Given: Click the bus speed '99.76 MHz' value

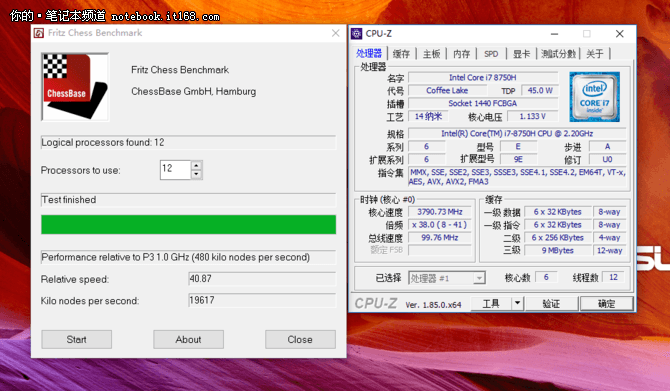Looking at the screenshot, I should (x=440, y=237).
